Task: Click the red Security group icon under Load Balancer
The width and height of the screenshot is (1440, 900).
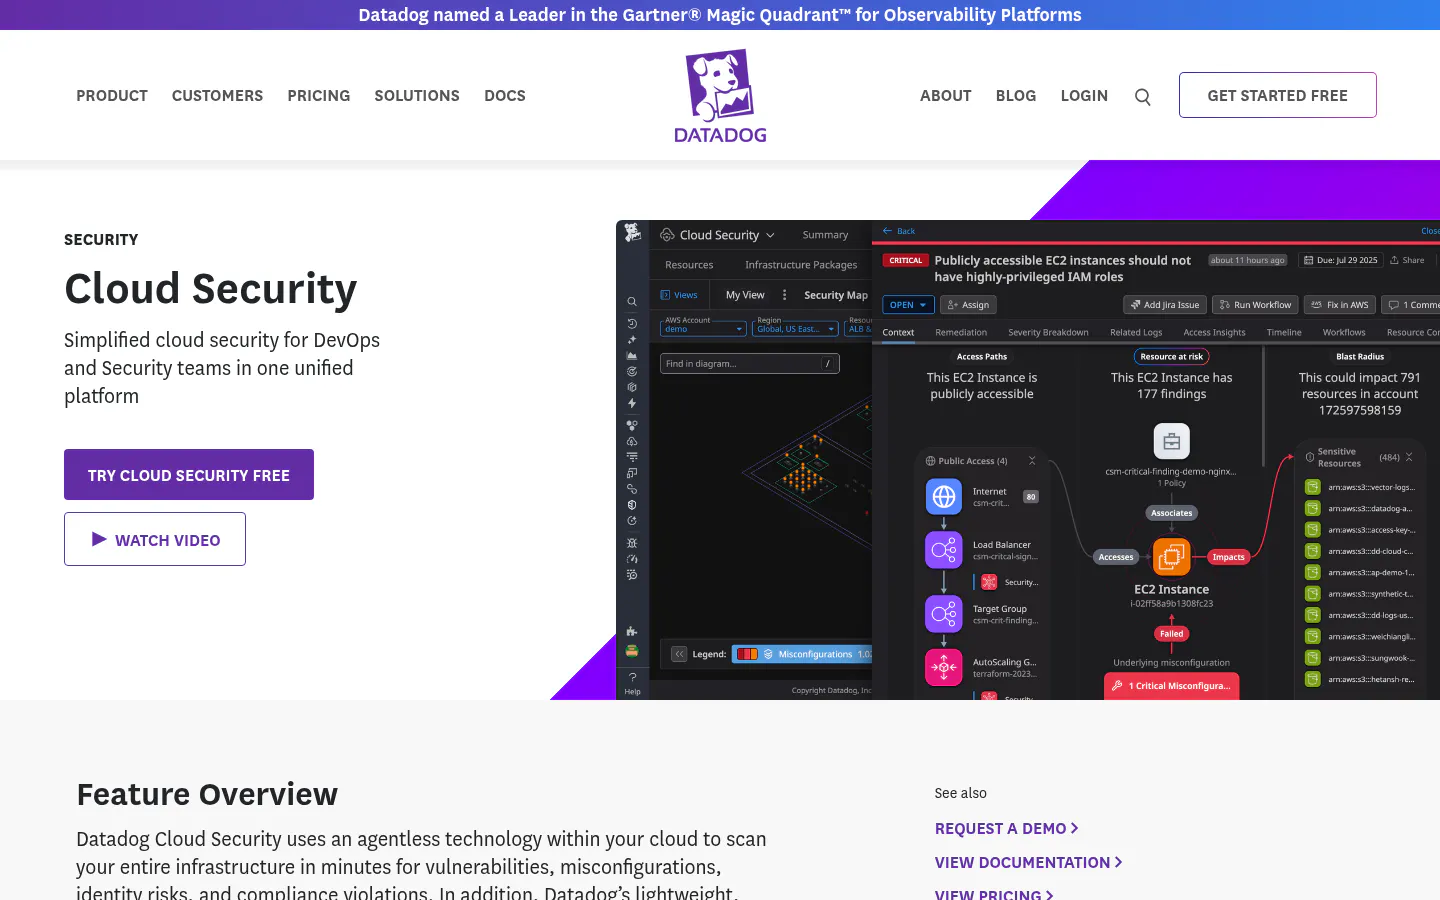Action: [989, 582]
